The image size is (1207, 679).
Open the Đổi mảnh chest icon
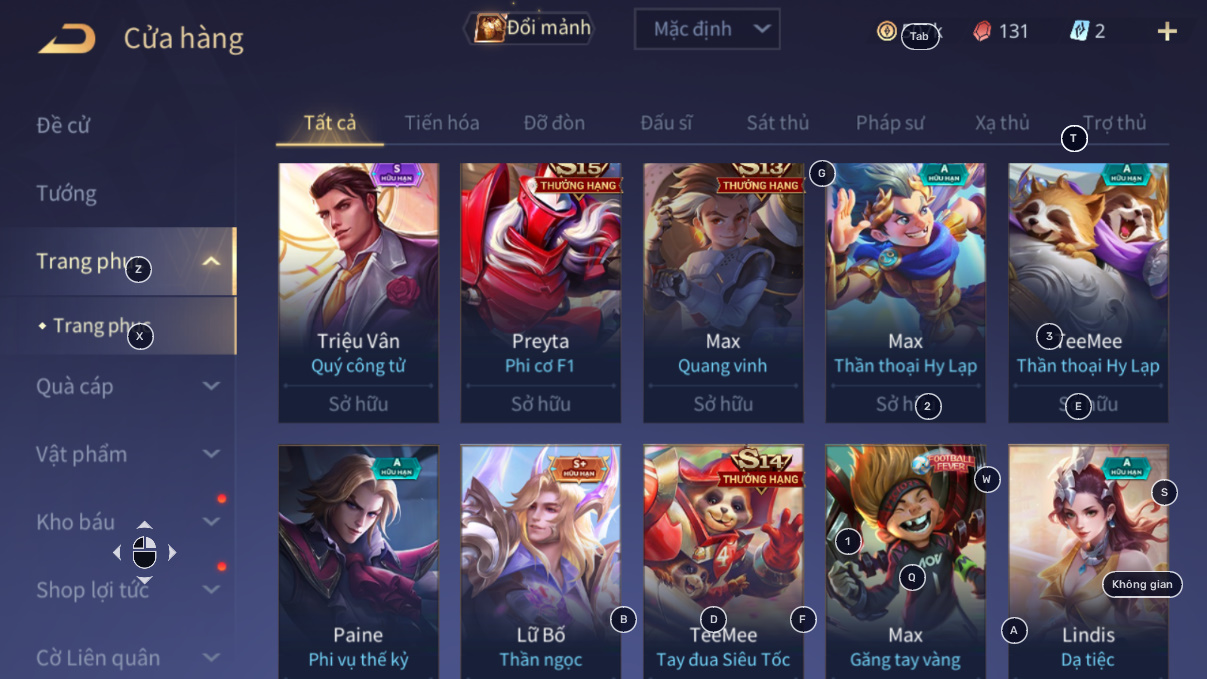(x=489, y=28)
